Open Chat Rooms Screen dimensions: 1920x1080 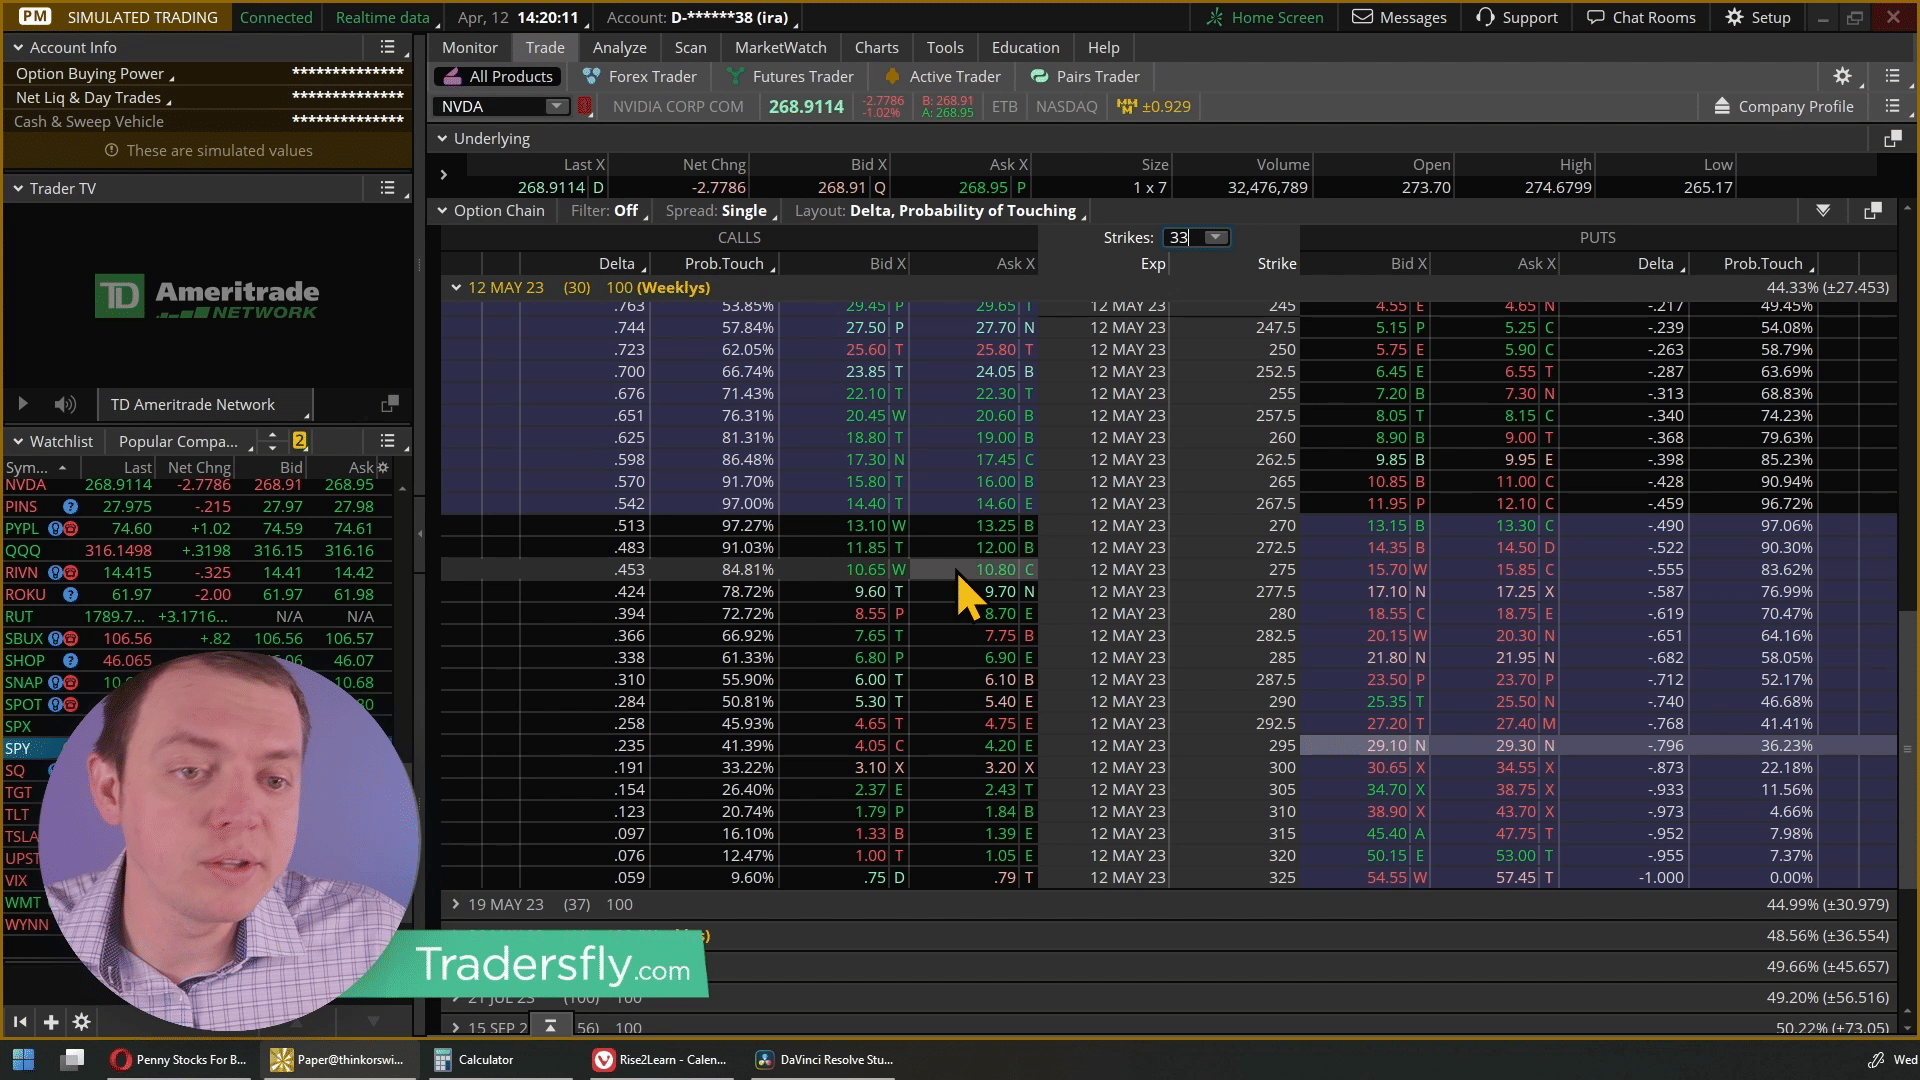(1641, 17)
